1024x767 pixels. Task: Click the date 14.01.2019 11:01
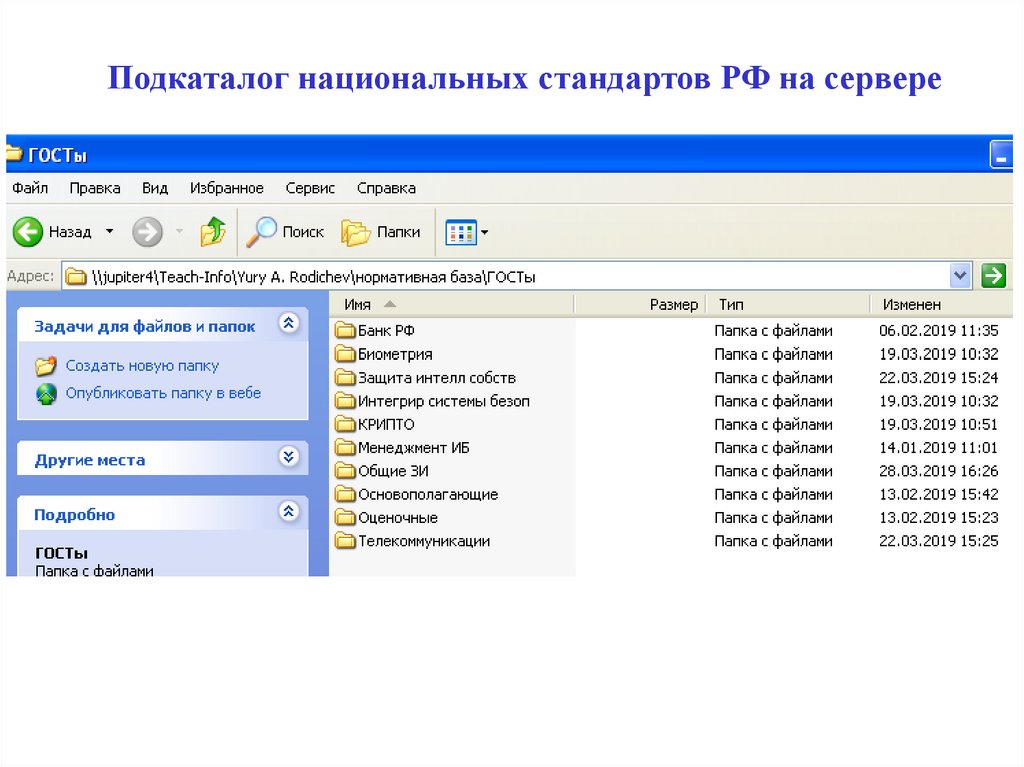click(x=938, y=448)
